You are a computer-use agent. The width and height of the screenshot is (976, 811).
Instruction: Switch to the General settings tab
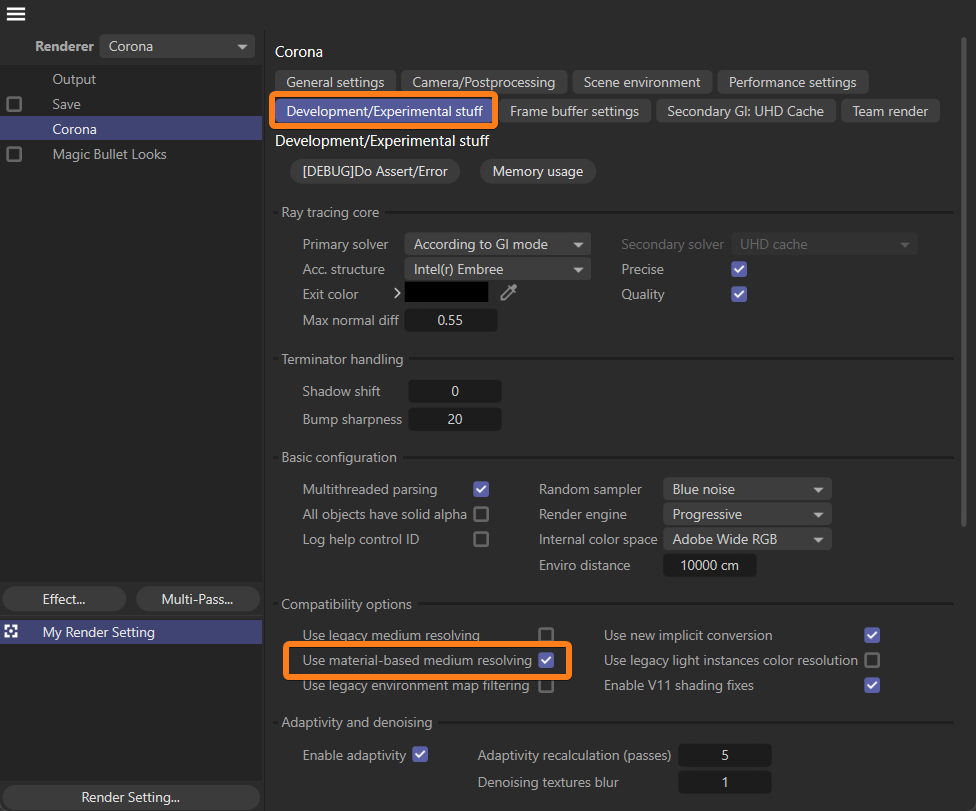click(335, 82)
